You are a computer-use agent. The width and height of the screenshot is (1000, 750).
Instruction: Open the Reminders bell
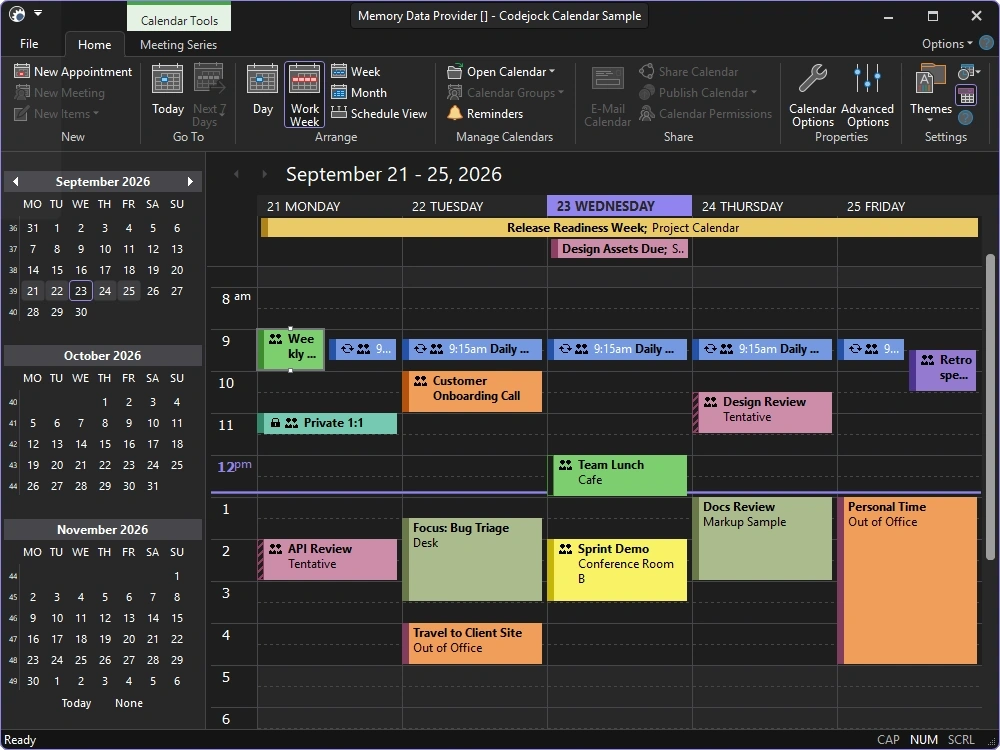485,114
